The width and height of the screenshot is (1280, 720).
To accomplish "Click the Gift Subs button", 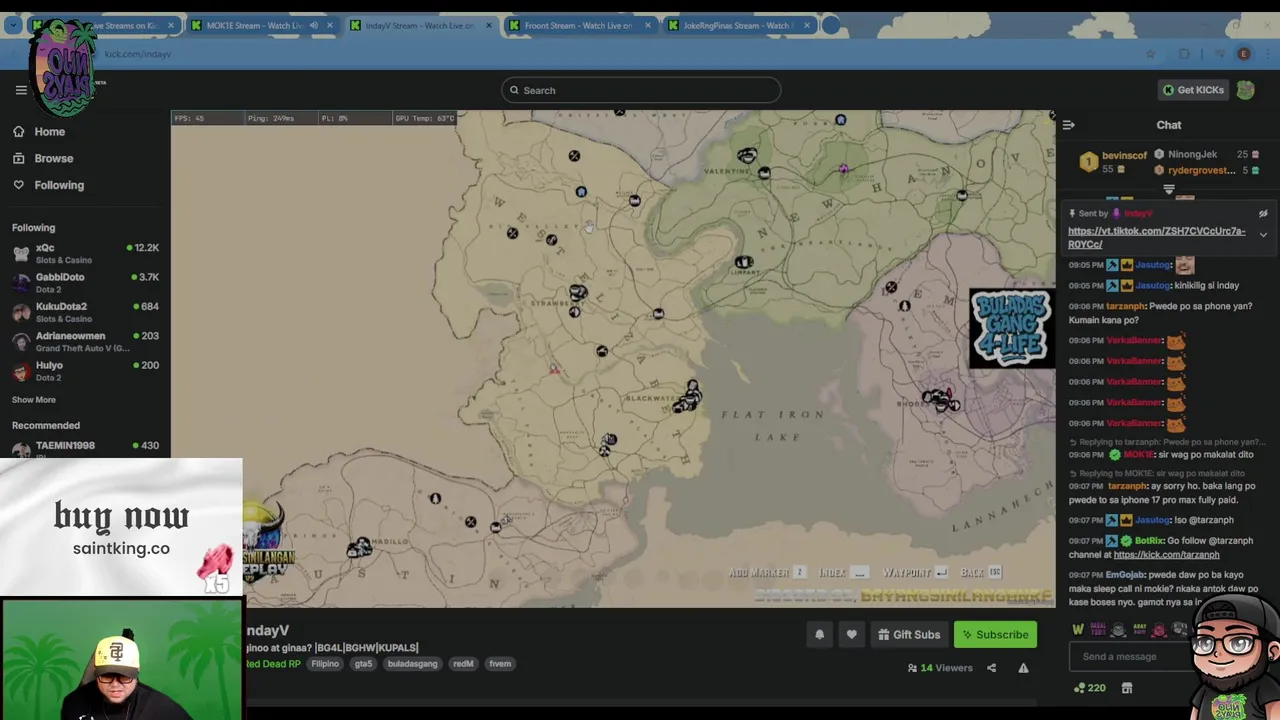I will pyautogui.click(x=909, y=634).
